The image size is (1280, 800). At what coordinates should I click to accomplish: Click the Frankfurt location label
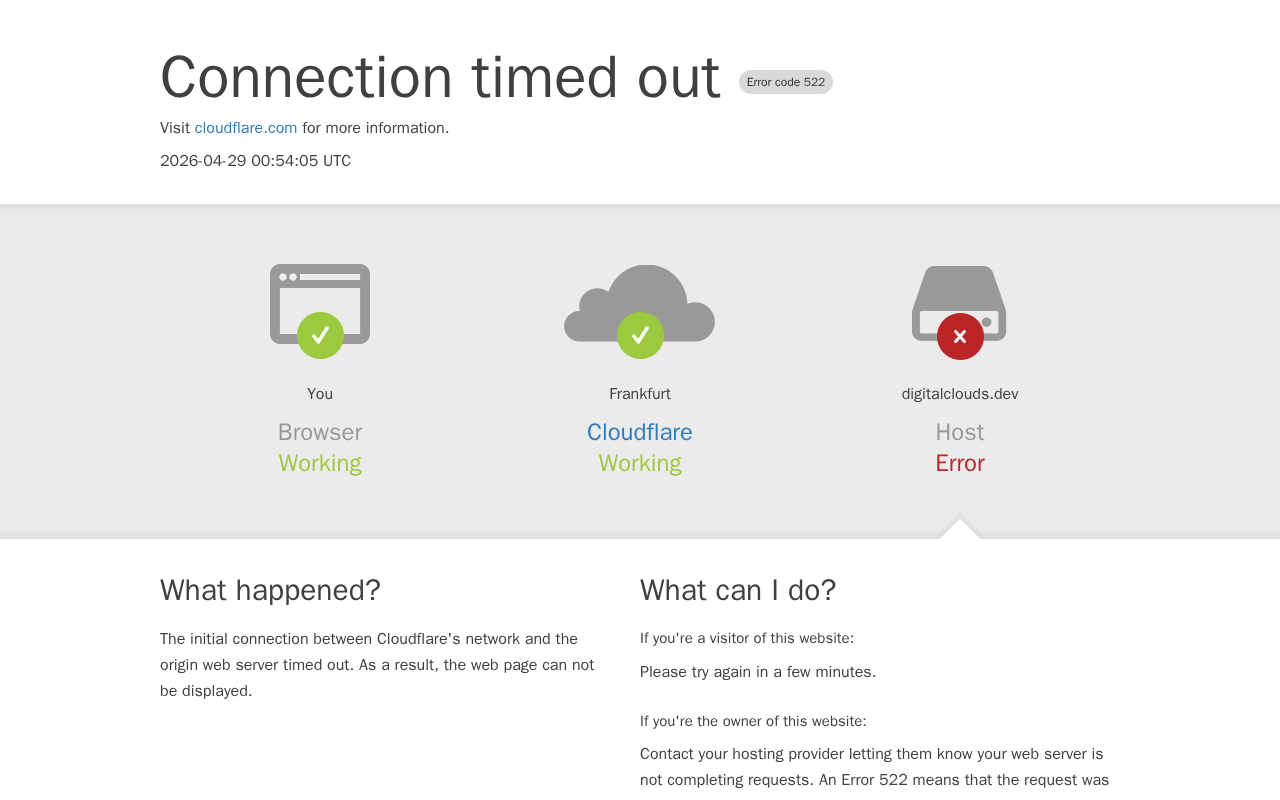[x=640, y=394]
